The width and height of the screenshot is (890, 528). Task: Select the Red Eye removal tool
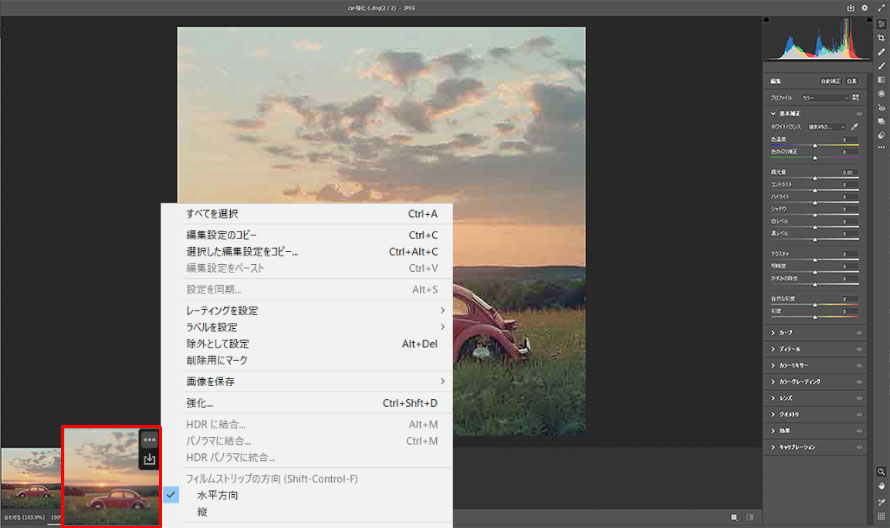pyautogui.click(x=881, y=108)
